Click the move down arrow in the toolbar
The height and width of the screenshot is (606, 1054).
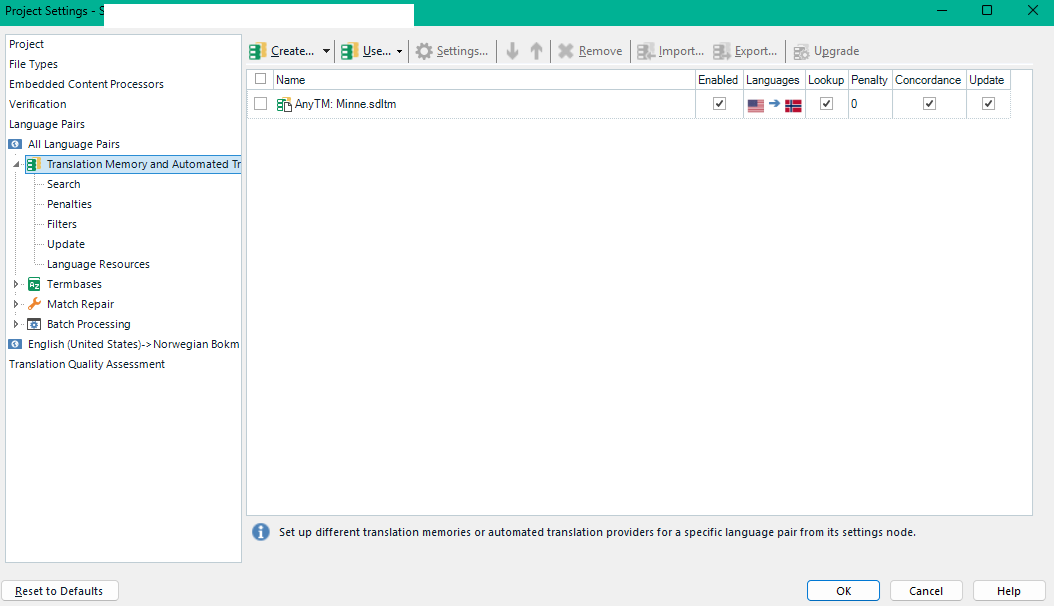pos(511,51)
